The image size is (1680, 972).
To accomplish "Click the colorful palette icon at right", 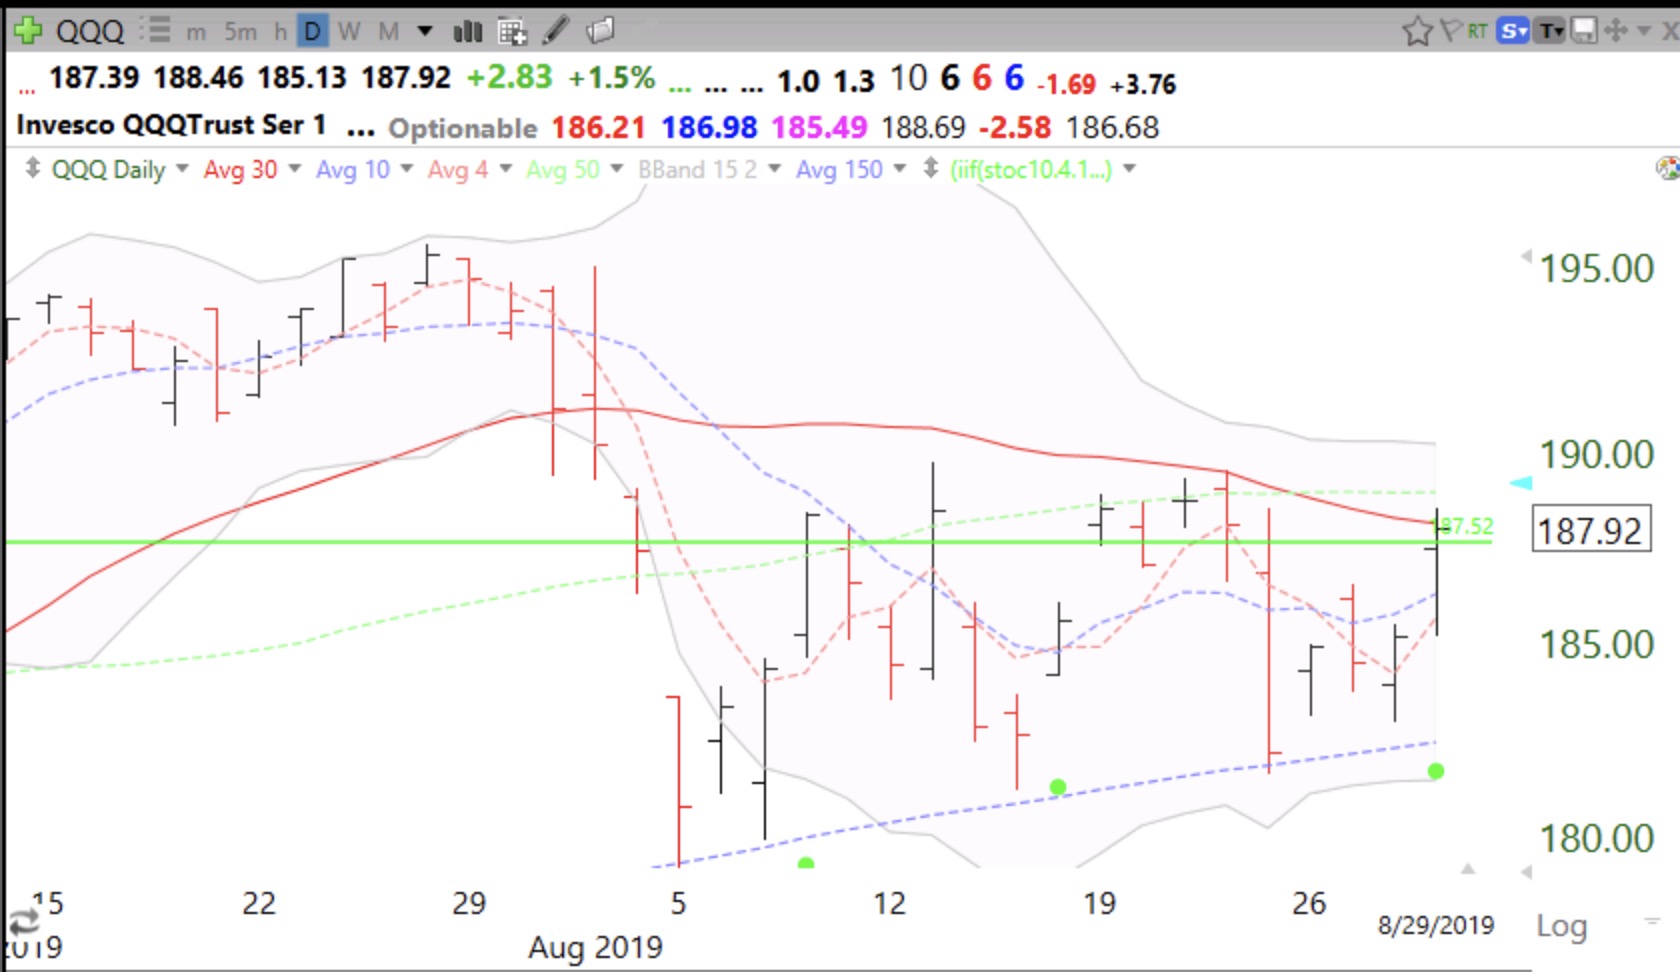I will coord(1668,168).
